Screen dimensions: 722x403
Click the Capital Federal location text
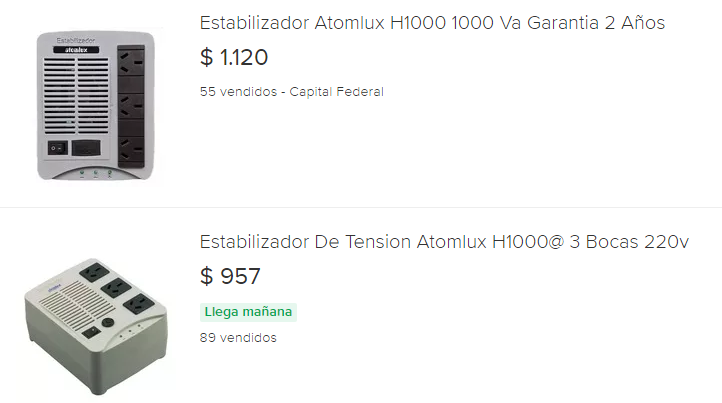[337, 92]
